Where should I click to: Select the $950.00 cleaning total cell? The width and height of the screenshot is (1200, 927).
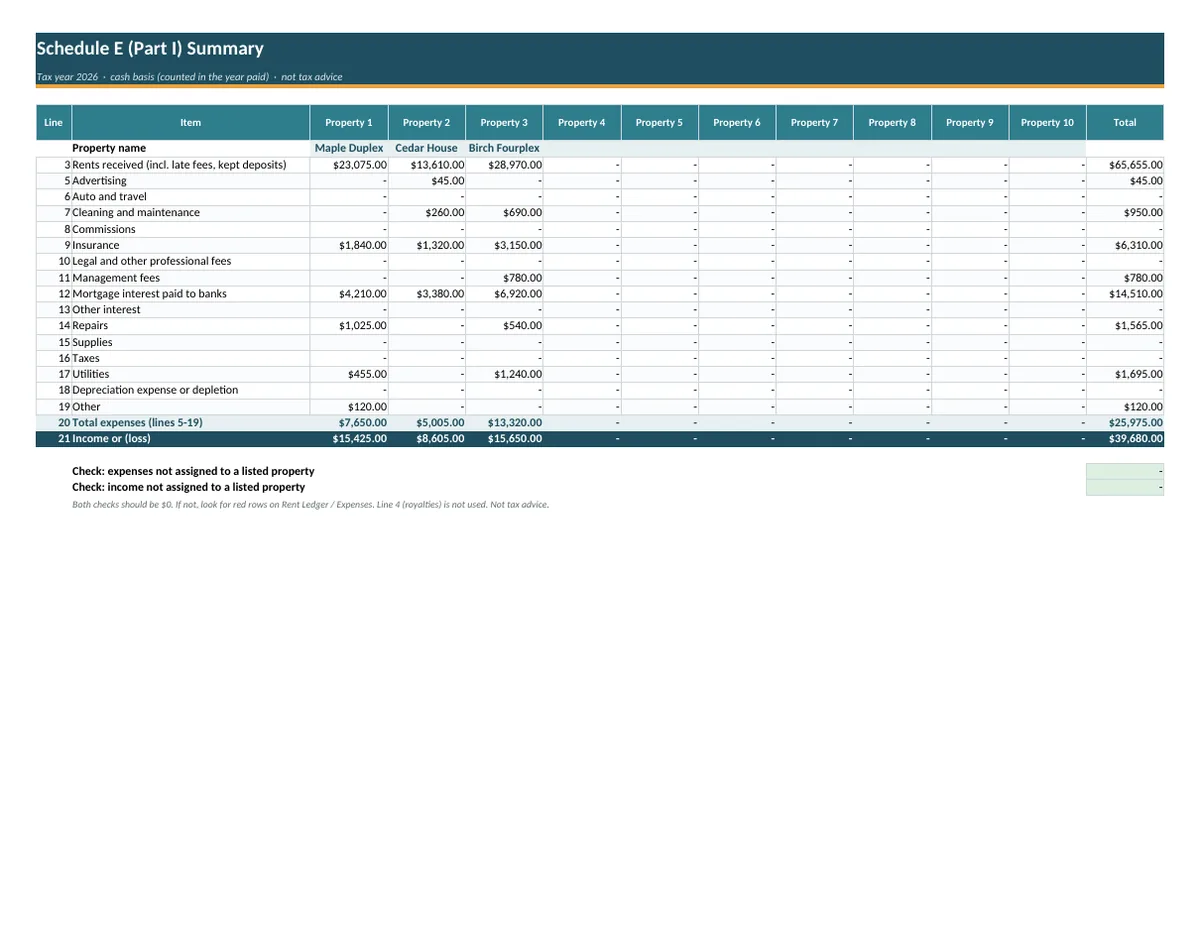tap(1125, 213)
